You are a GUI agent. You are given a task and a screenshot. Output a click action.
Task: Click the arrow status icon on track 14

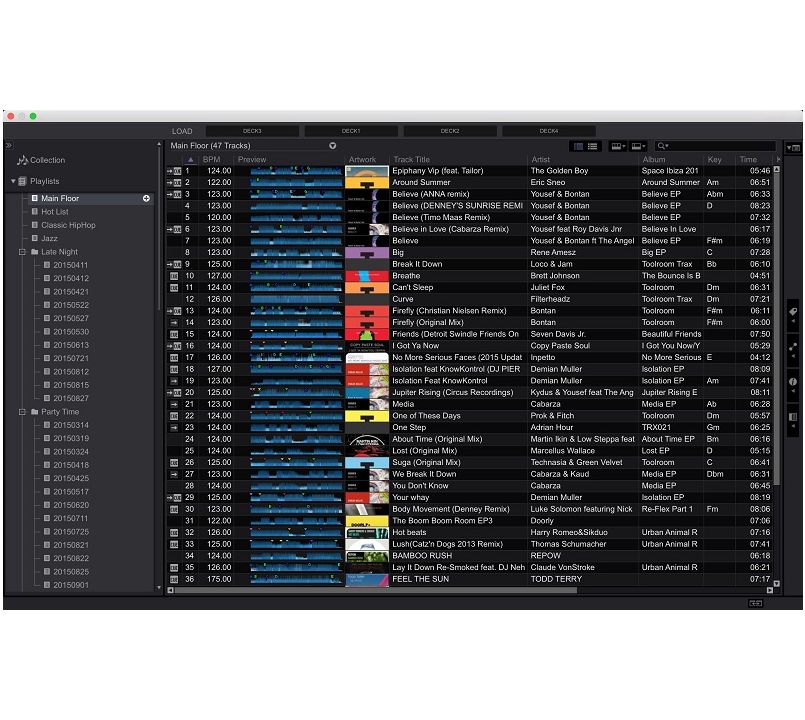[x=174, y=323]
